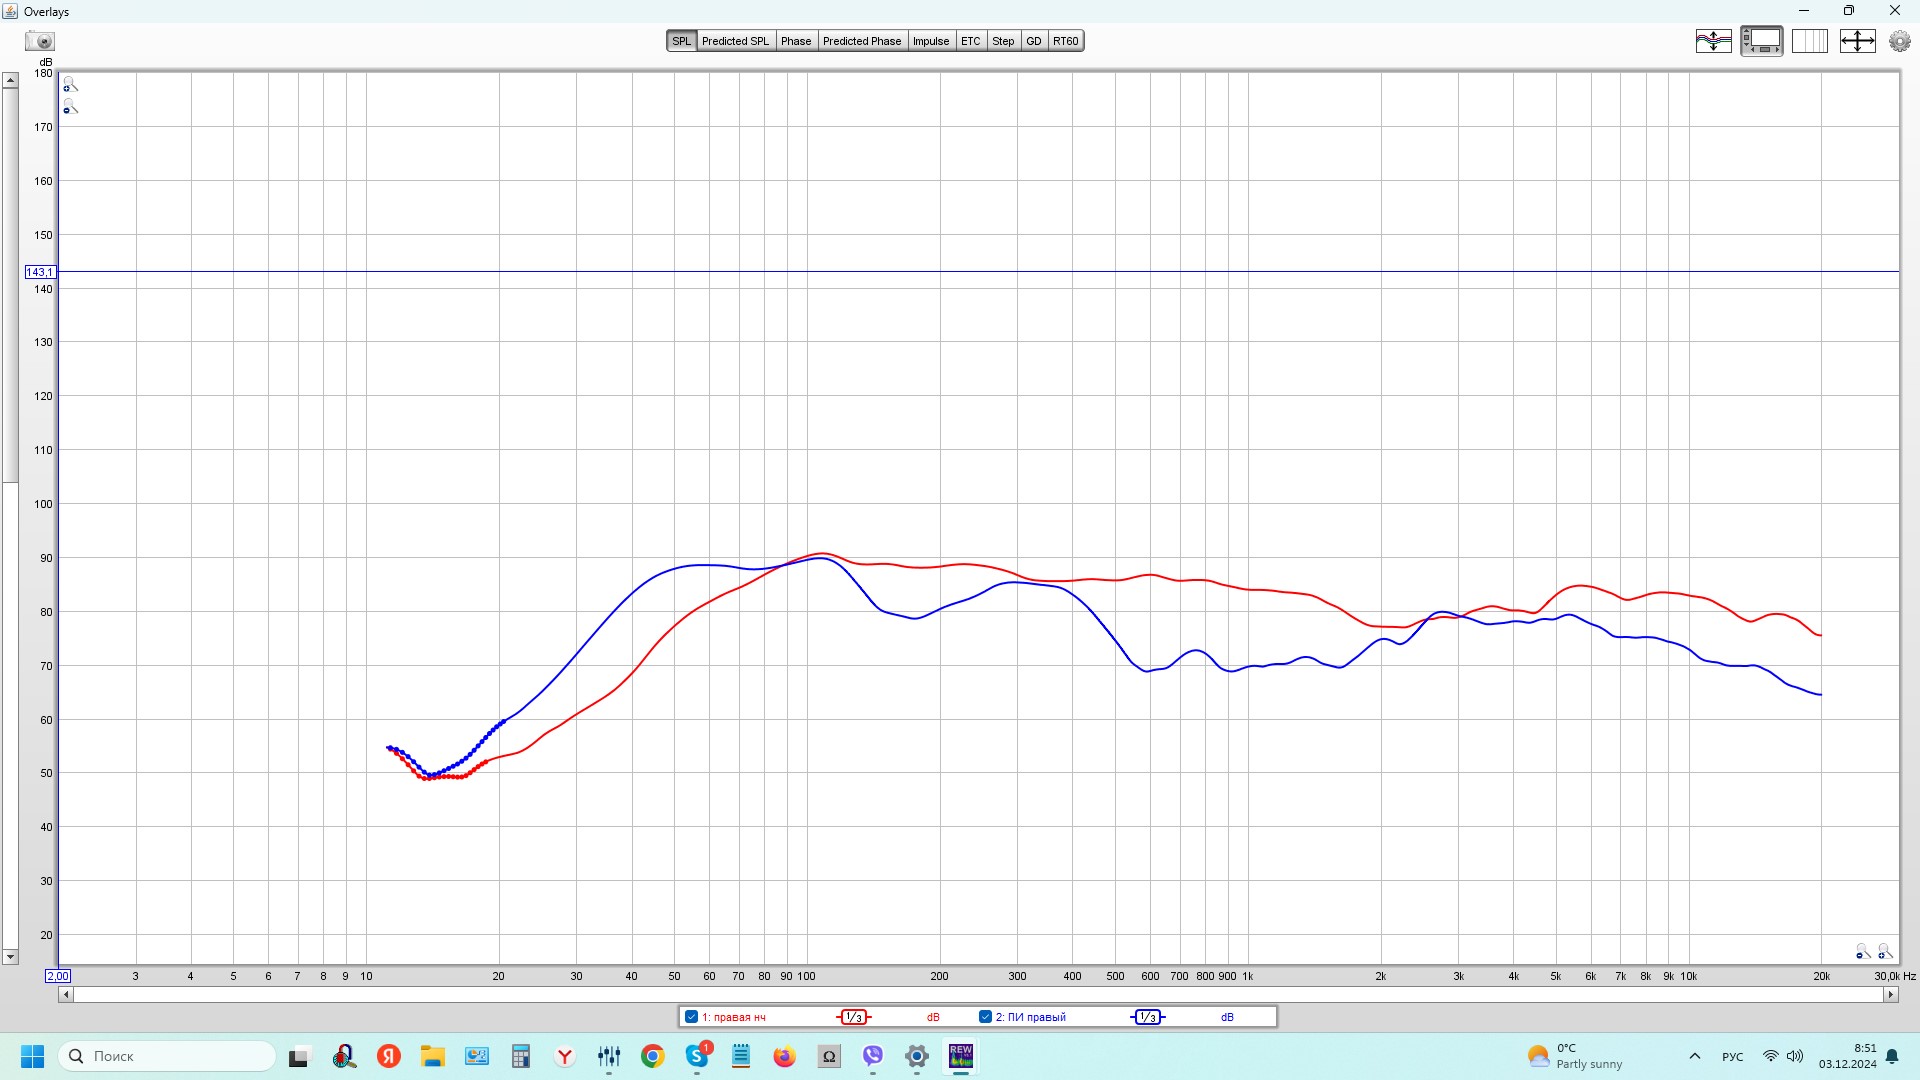Switch to Predicted SPL tab
The width and height of the screenshot is (1920, 1080).
click(735, 41)
